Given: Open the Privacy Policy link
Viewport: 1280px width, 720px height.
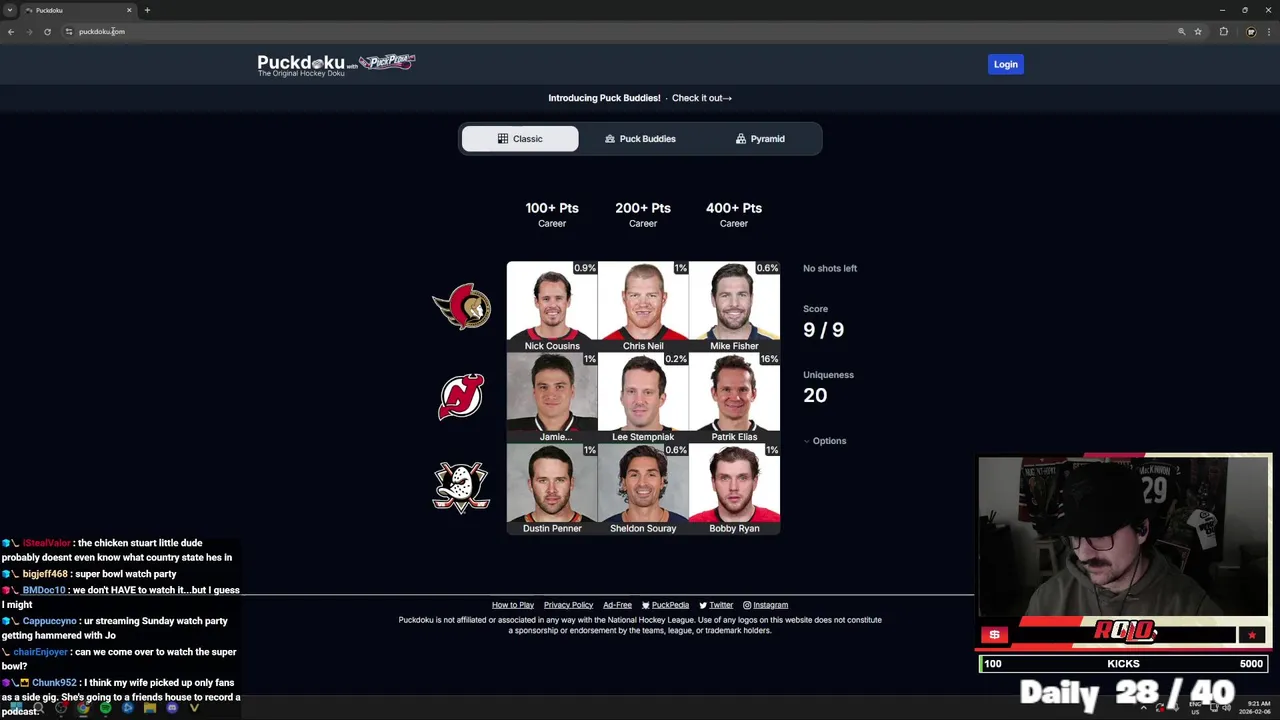Looking at the screenshot, I should click(568, 605).
